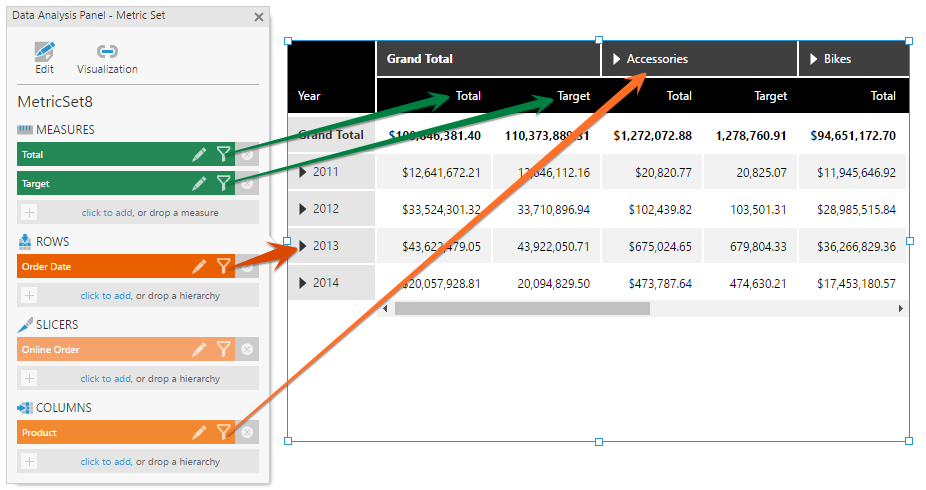Click cell 1,278,760.91

[x=751, y=136]
